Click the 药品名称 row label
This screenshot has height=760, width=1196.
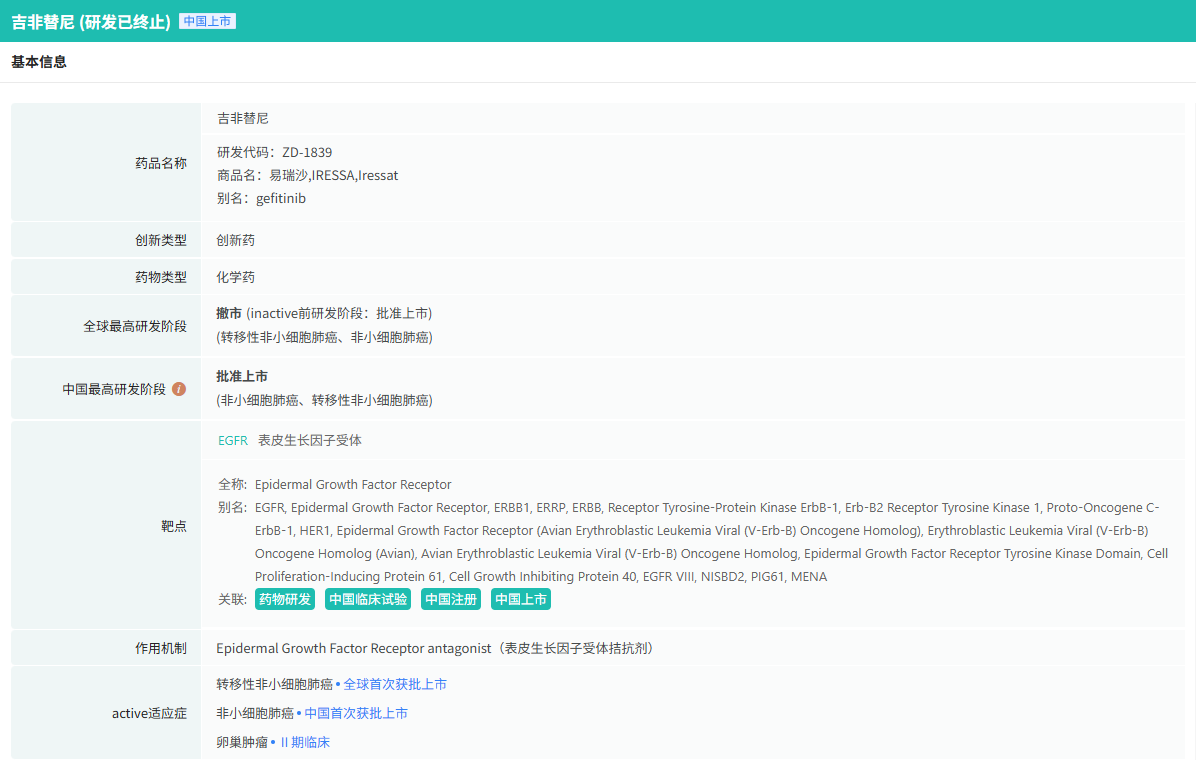(x=161, y=163)
